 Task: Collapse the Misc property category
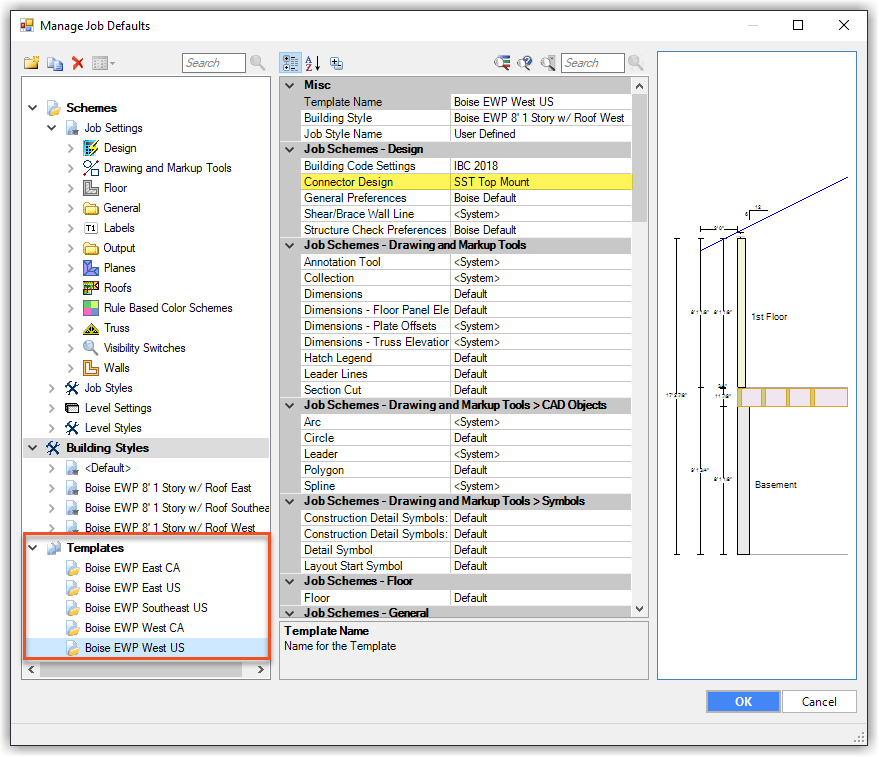point(290,85)
